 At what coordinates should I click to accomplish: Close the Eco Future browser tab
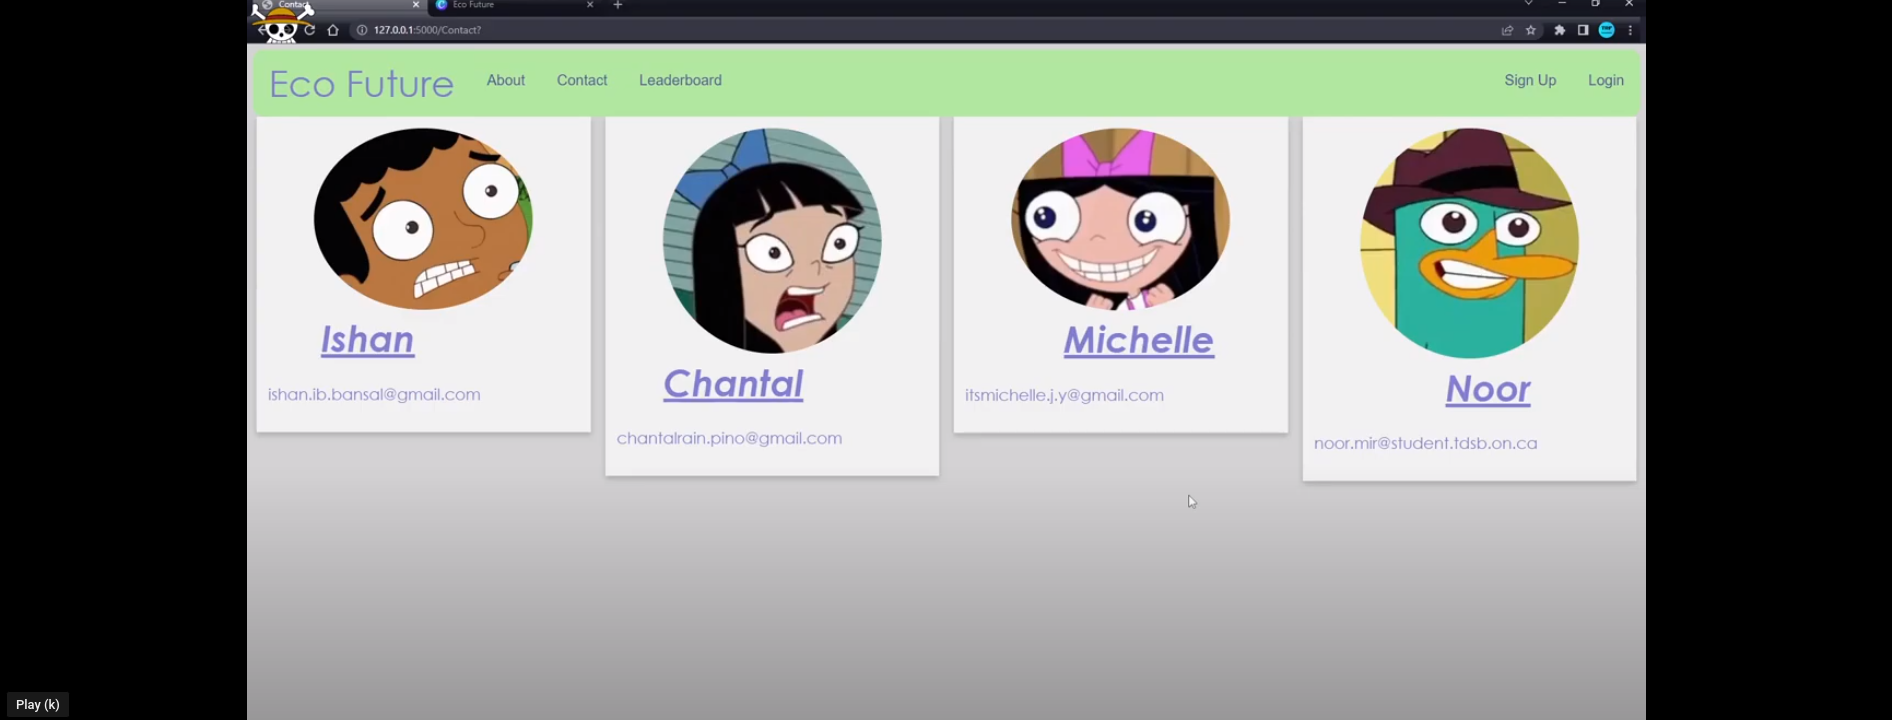point(590,5)
